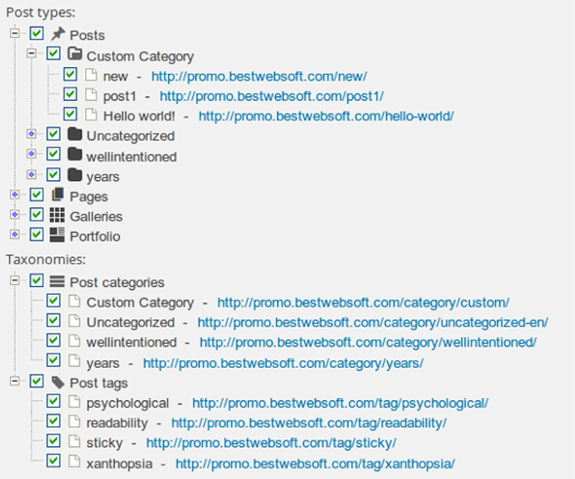Collapse the Post tags node

15,381
